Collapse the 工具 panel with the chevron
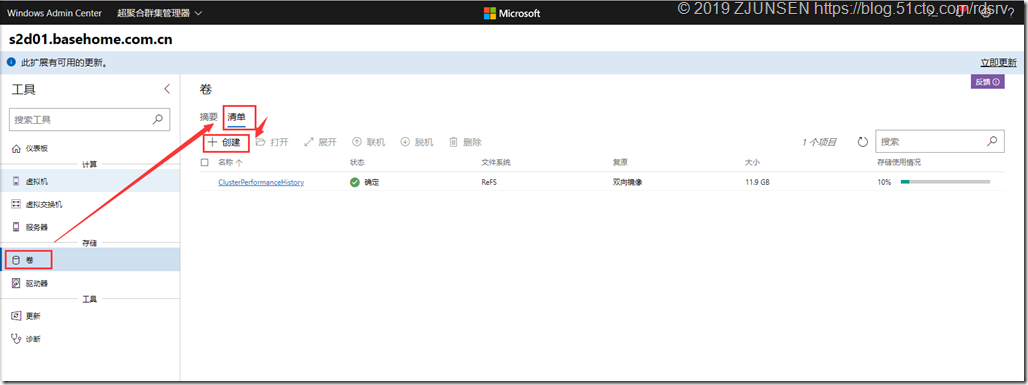This screenshot has width=1028, height=385. (x=167, y=89)
